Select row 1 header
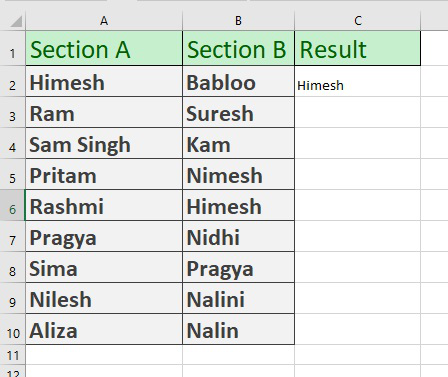 13,49
